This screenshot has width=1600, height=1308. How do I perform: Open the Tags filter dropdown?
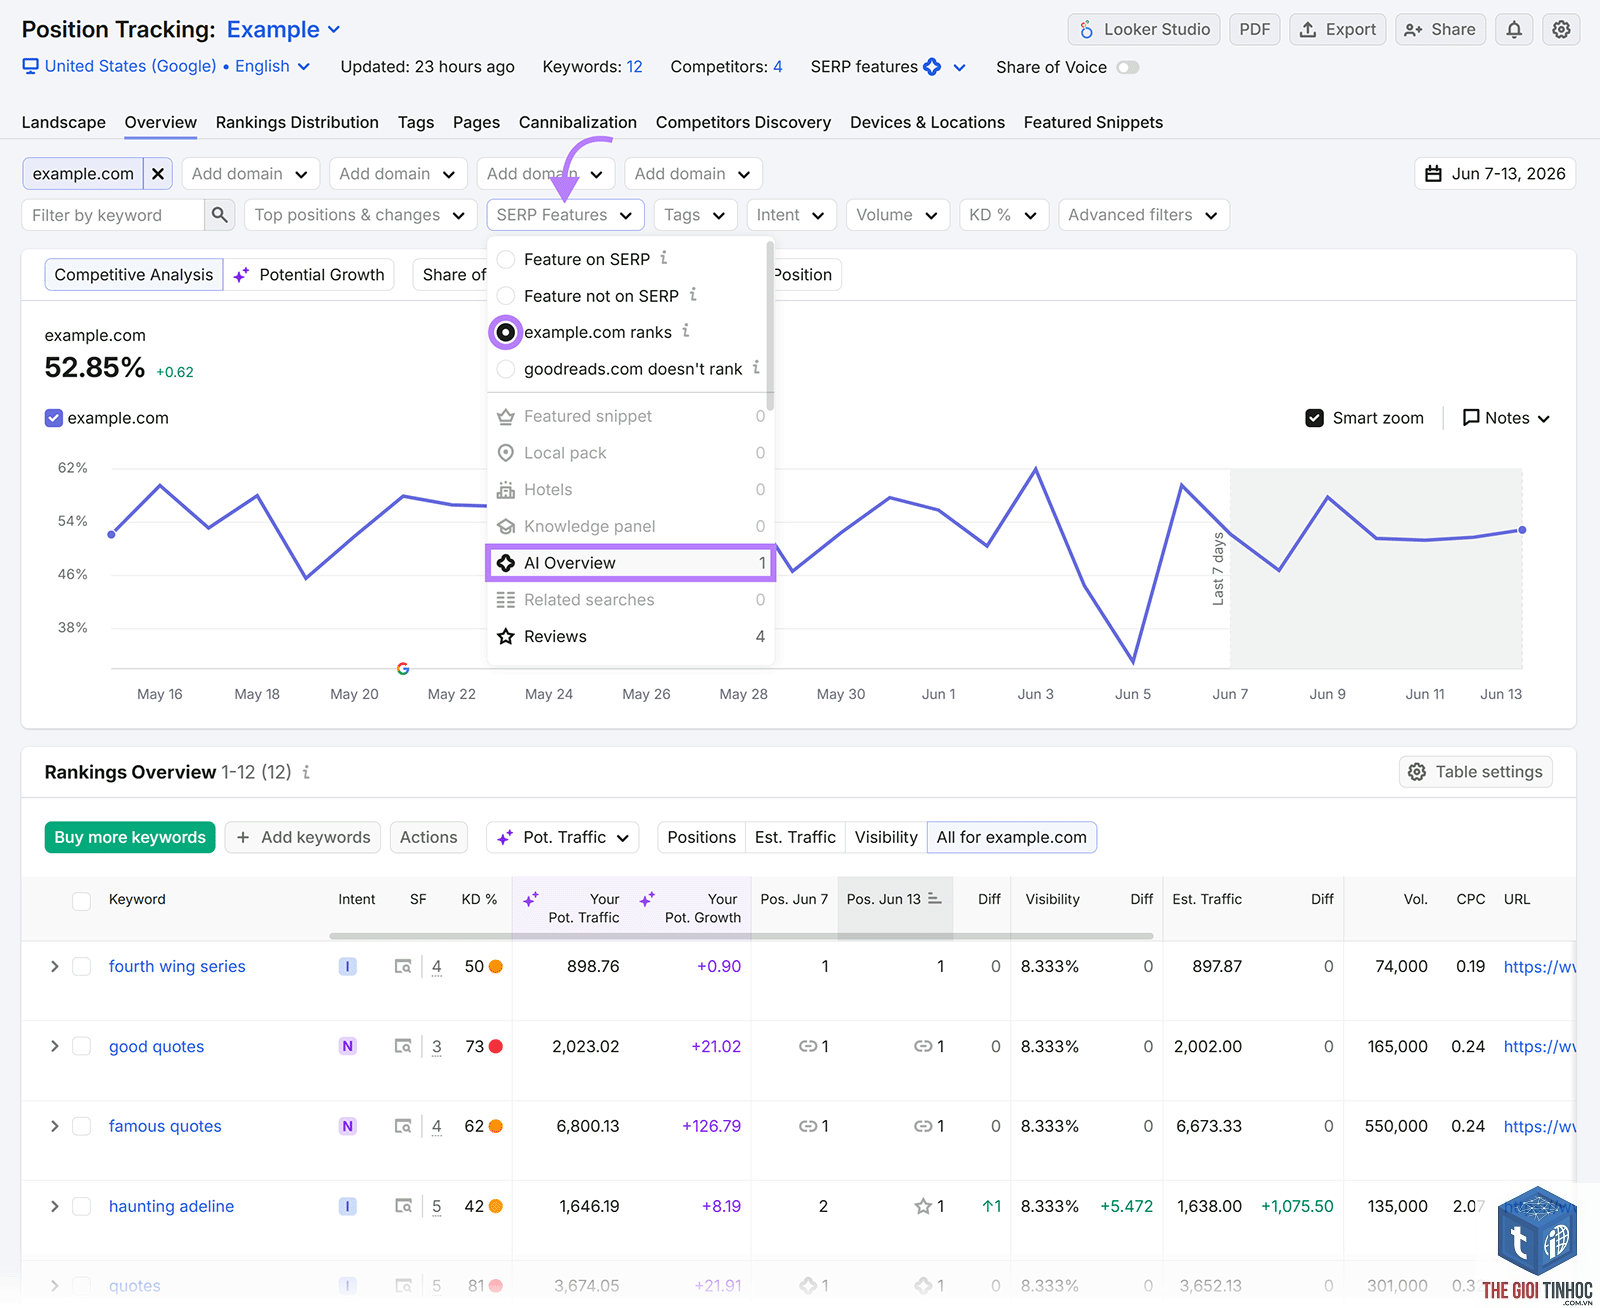point(695,215)
